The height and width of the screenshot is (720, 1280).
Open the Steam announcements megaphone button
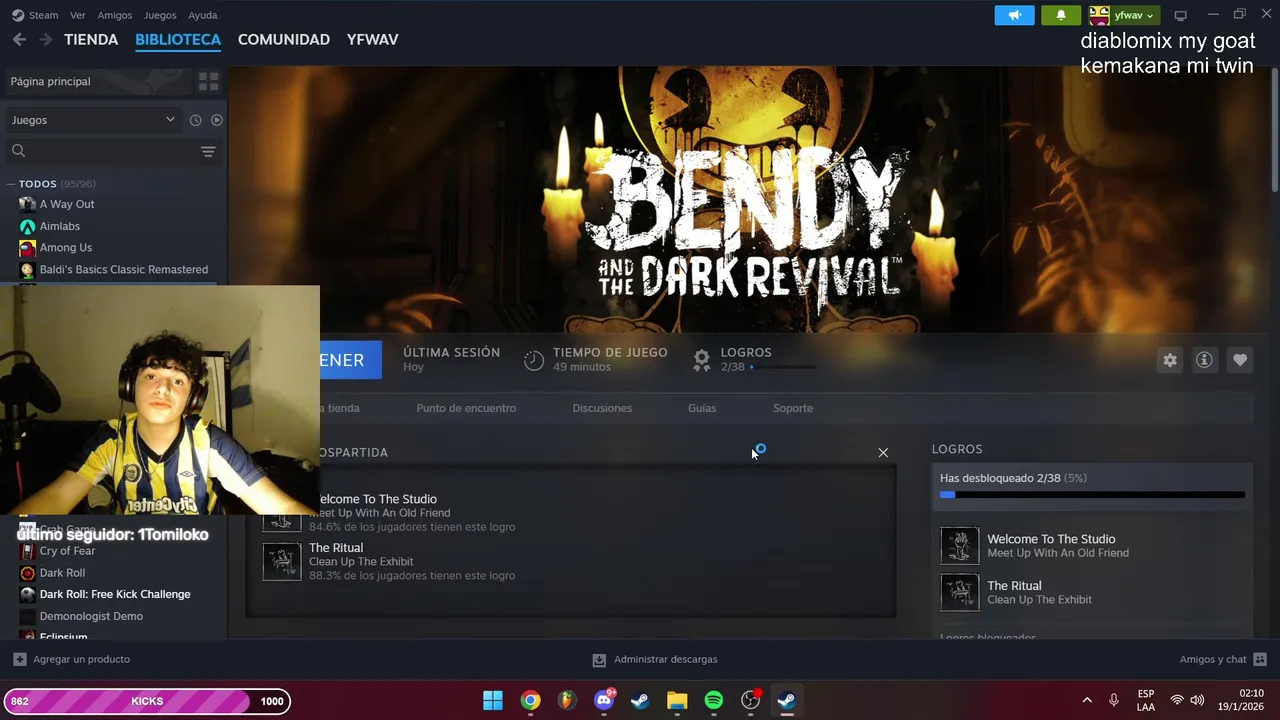pyautogui.click(x=1014, y=15)
